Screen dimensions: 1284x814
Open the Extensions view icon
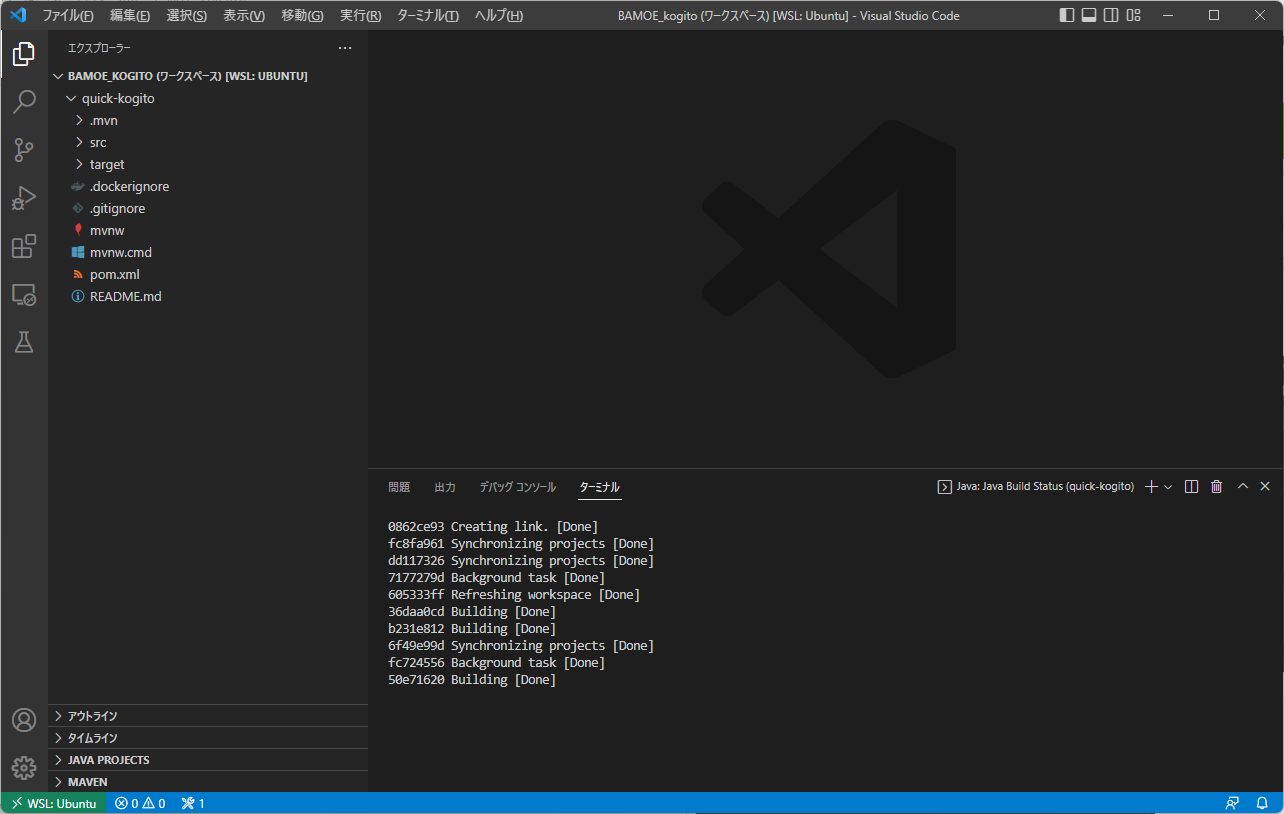[x=24, y=247]
